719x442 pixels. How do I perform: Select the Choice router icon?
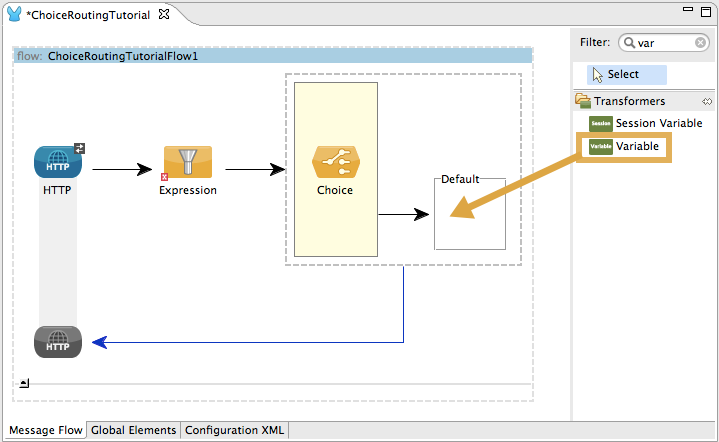coord(335,162)
